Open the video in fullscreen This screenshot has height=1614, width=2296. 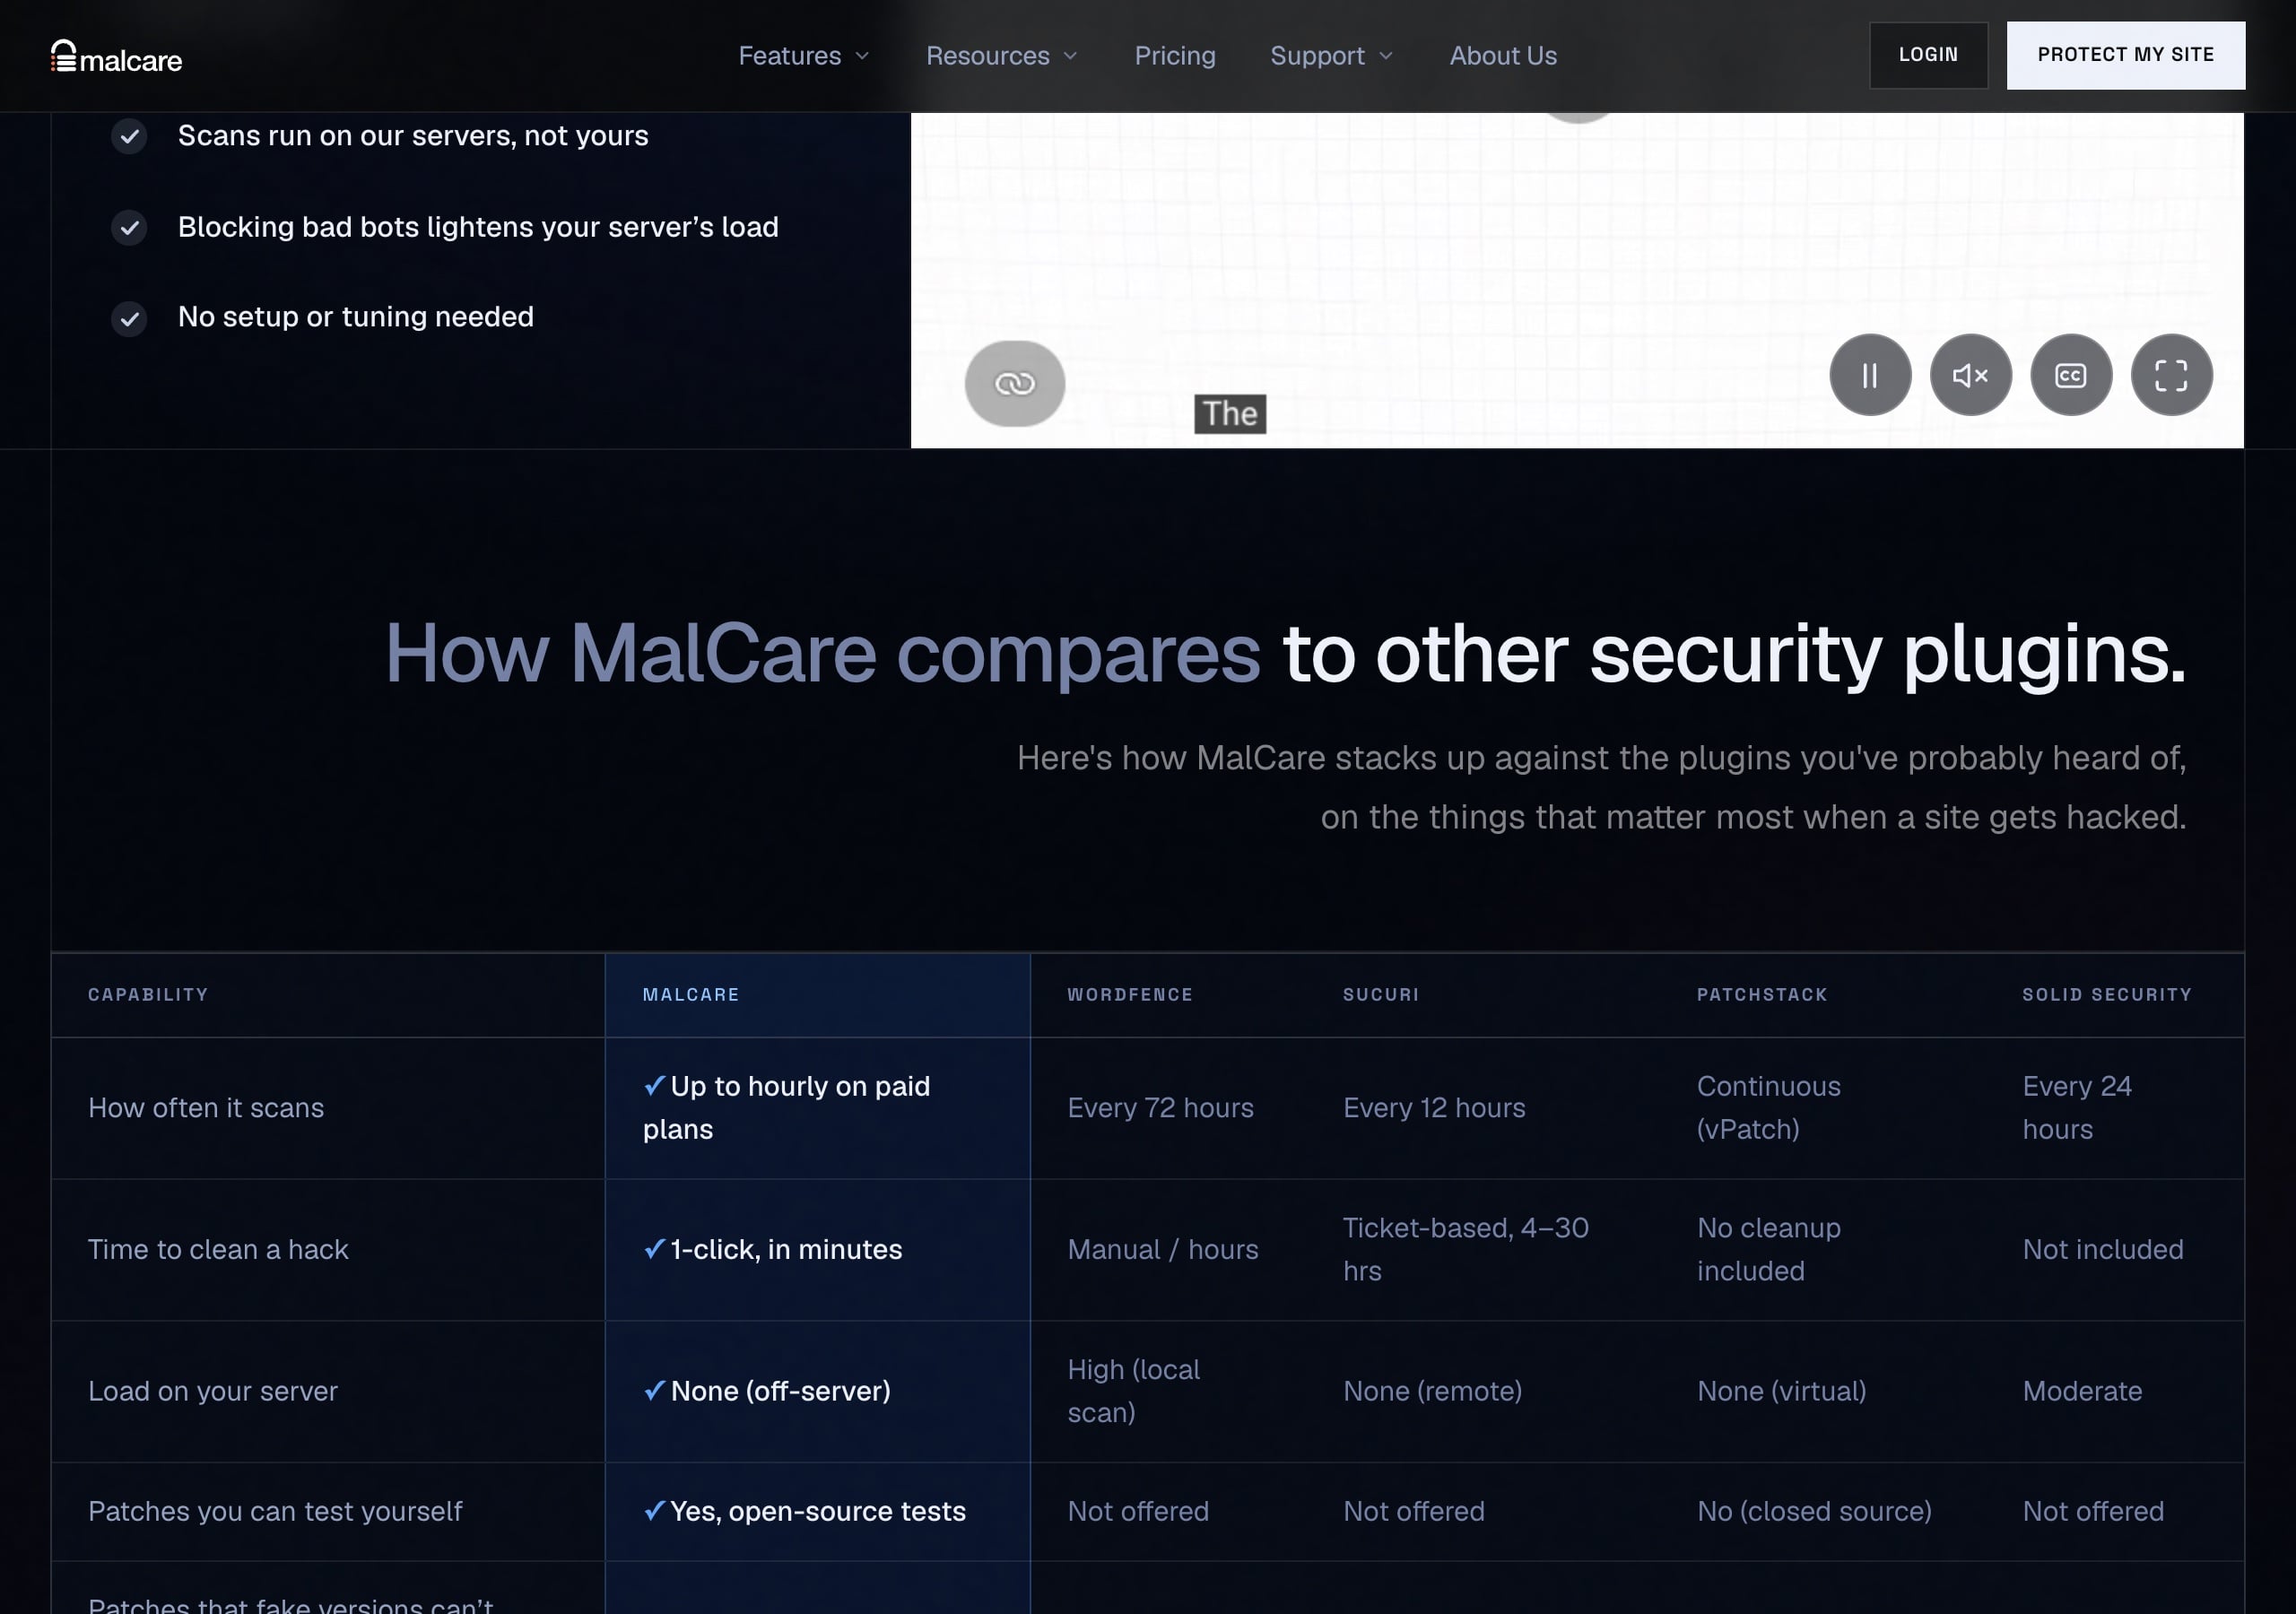(x=2171, y=375)
